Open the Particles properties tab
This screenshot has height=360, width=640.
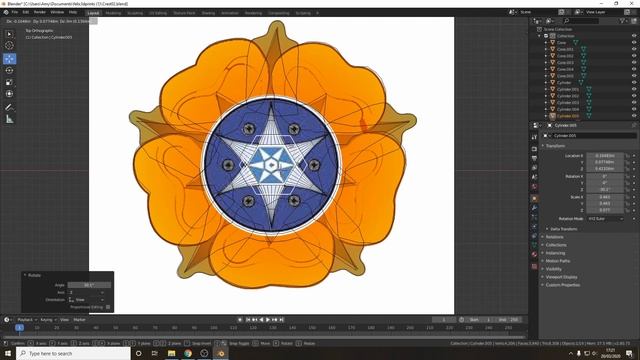tap(534, 217)
